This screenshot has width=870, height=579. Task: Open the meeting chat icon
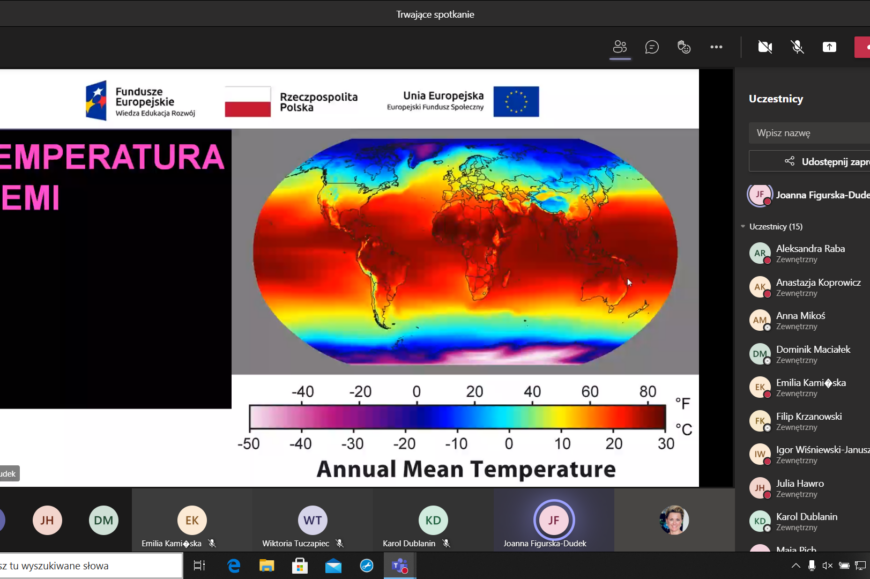tap(652, 47)
